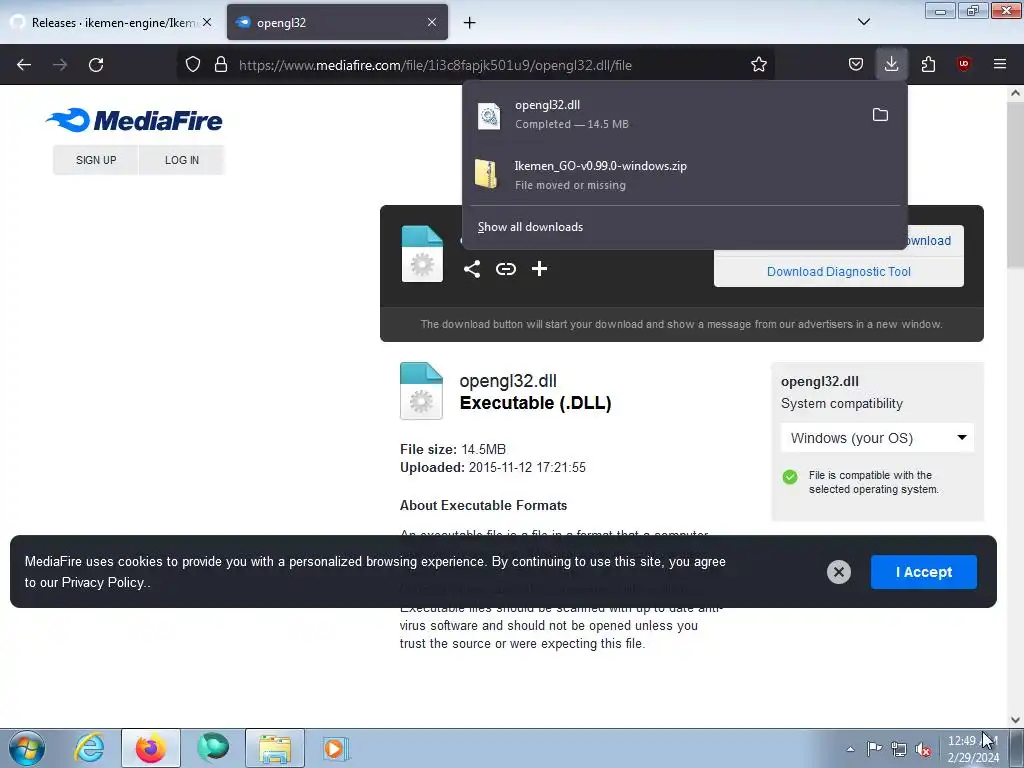The image size is (1024, 768).
Task: Accept cookies with I Accept
Action: (x=923, y=572)
